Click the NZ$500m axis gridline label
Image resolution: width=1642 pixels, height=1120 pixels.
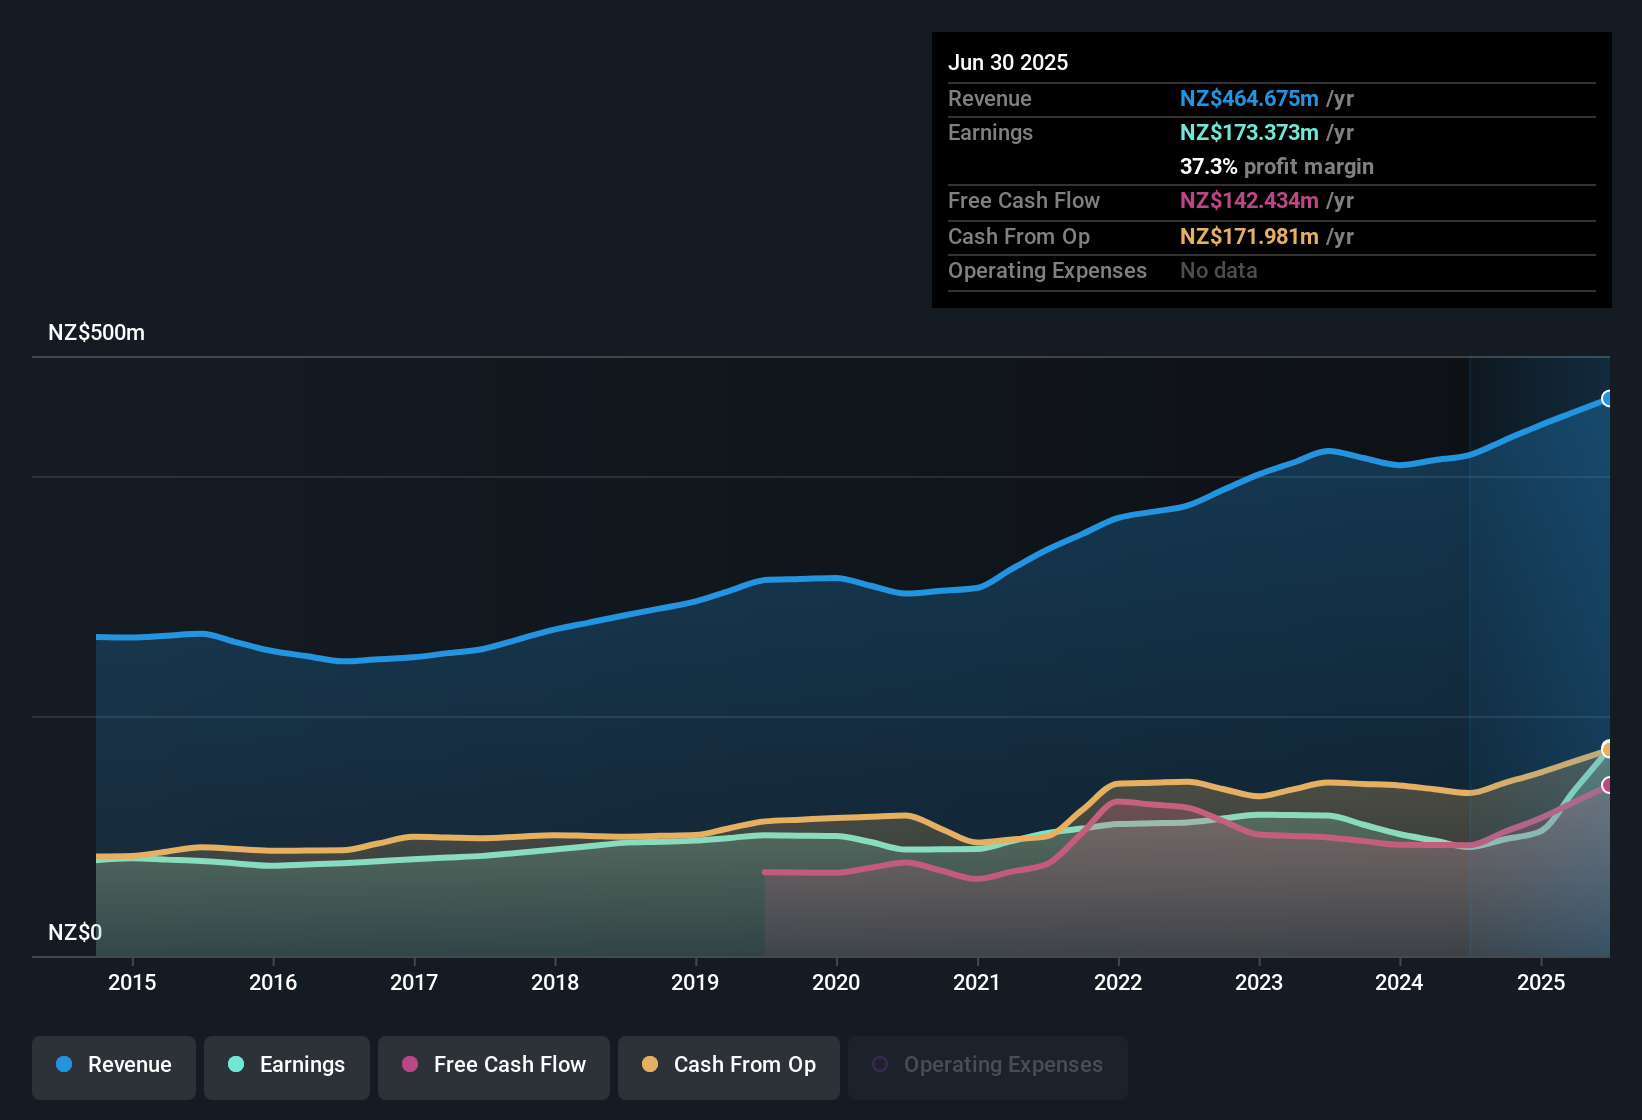[x=96, y=332]
